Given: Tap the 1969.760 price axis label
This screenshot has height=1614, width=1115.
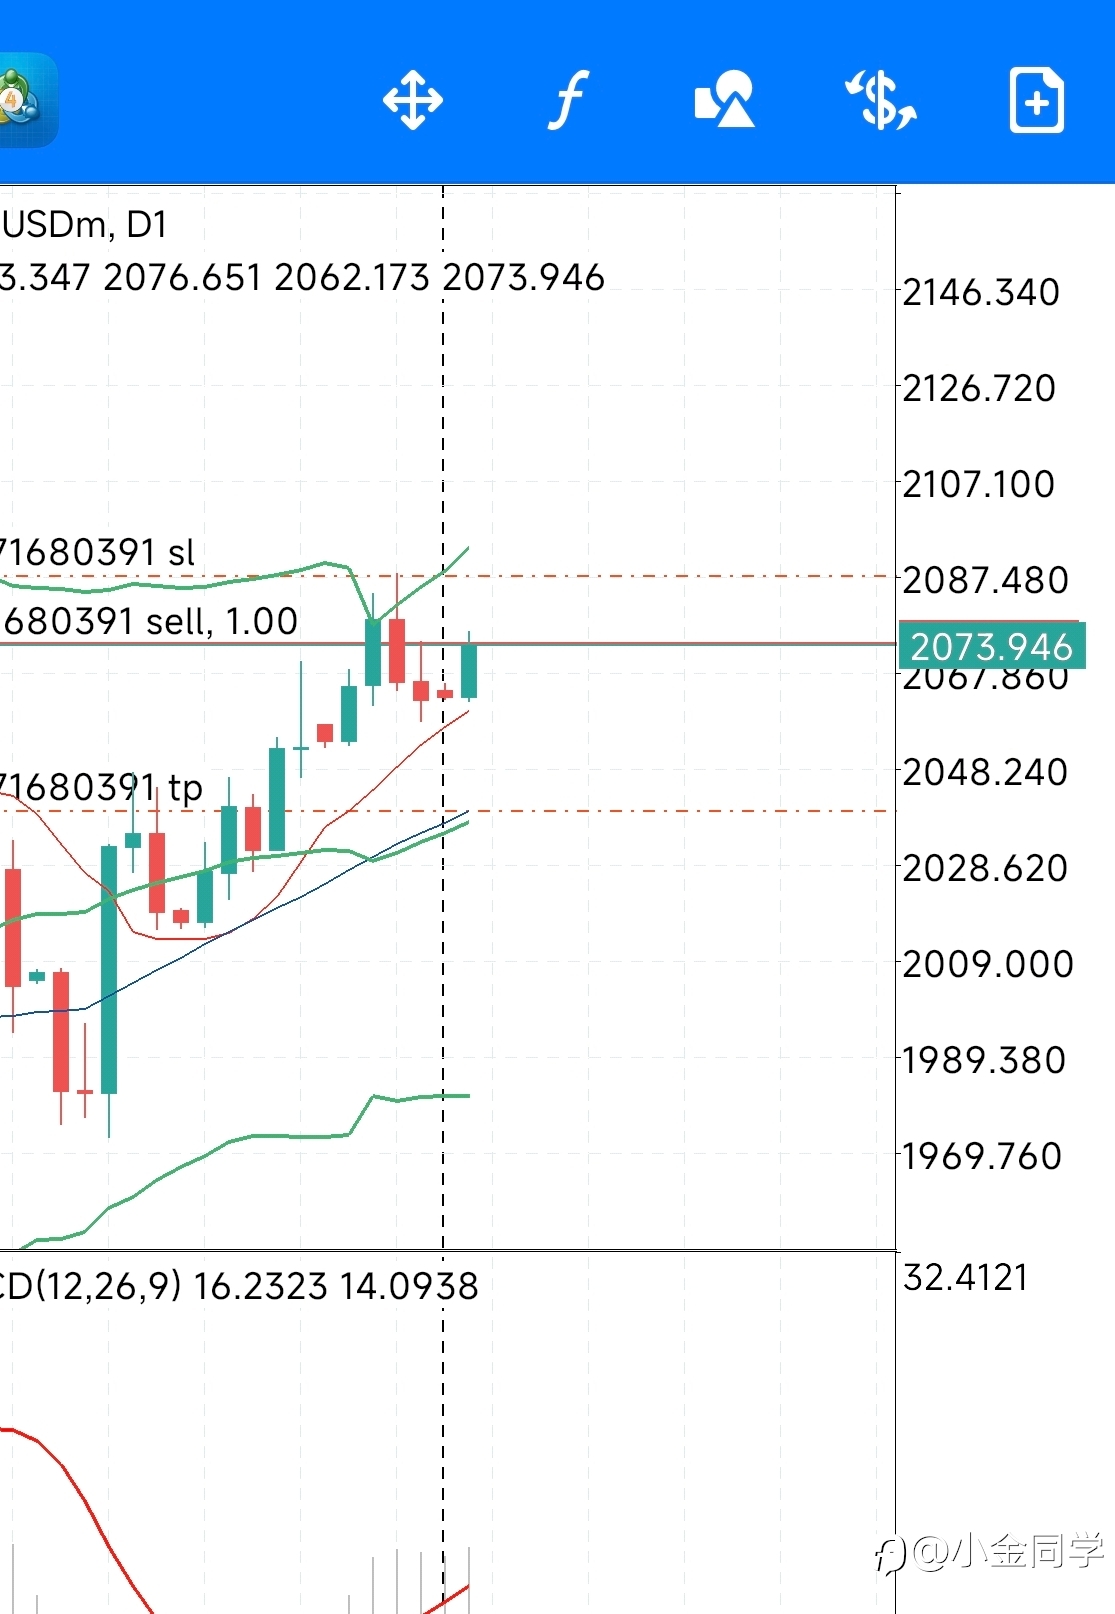Looking at the screenshot, I should 982,1156.
